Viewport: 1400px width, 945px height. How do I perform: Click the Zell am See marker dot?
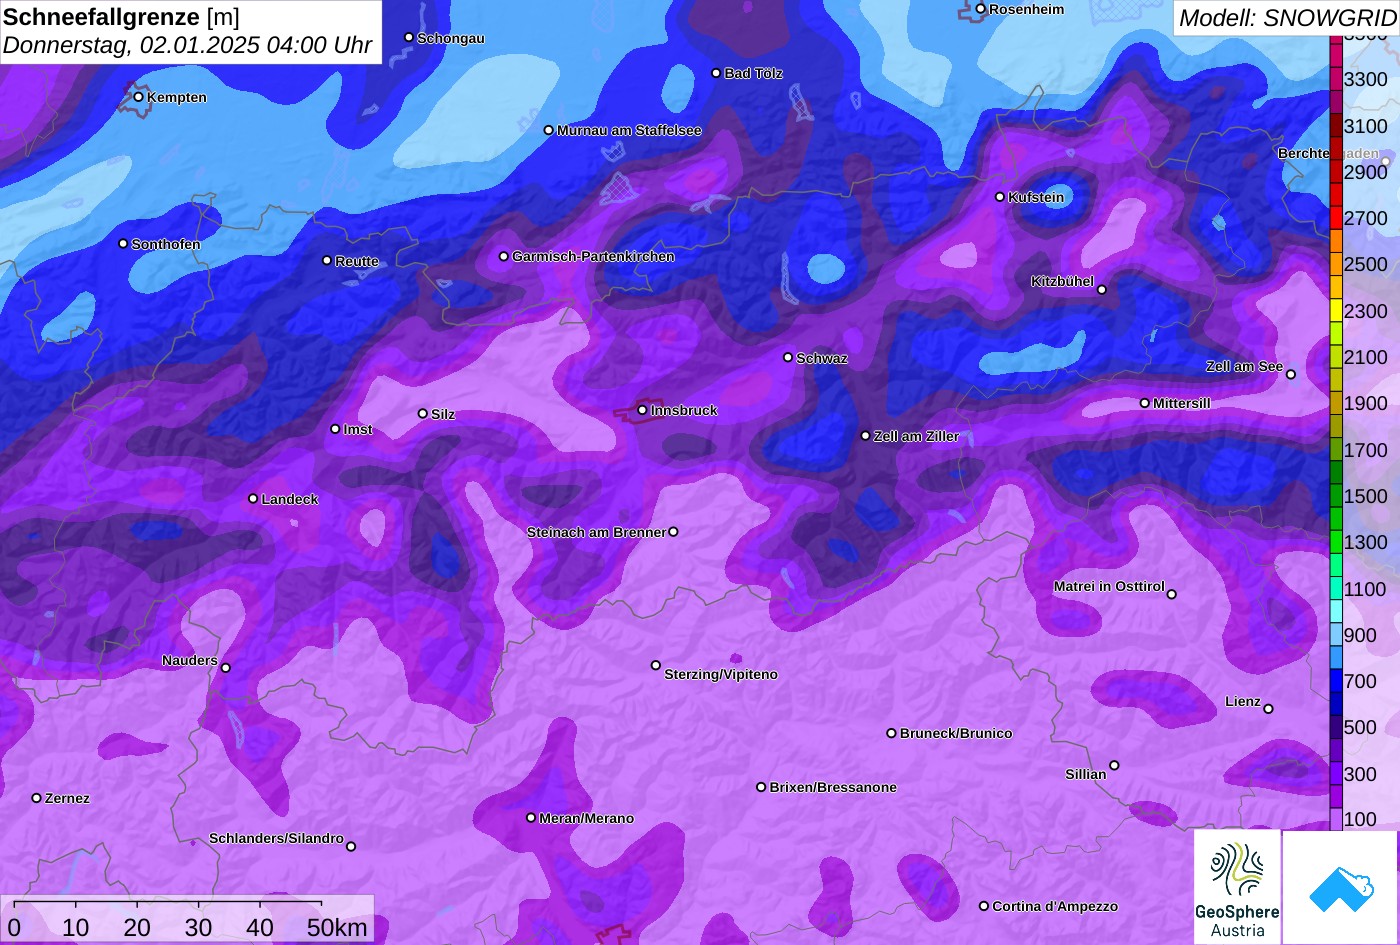point(1291,375)
